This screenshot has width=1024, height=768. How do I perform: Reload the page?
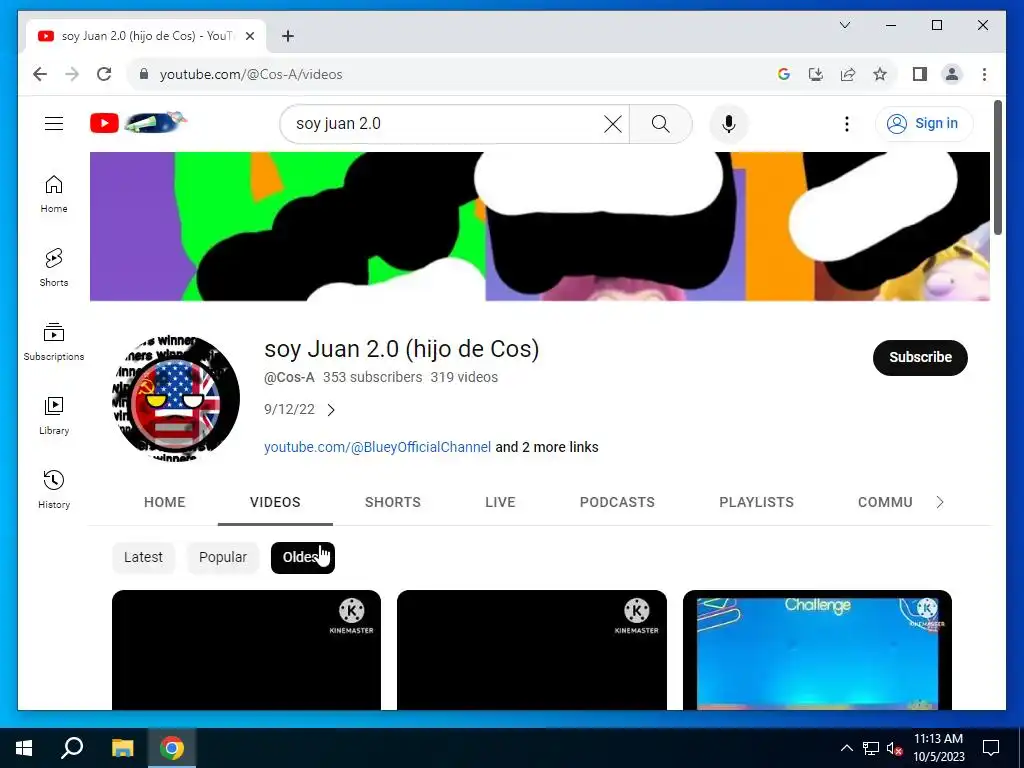point(104,74)
